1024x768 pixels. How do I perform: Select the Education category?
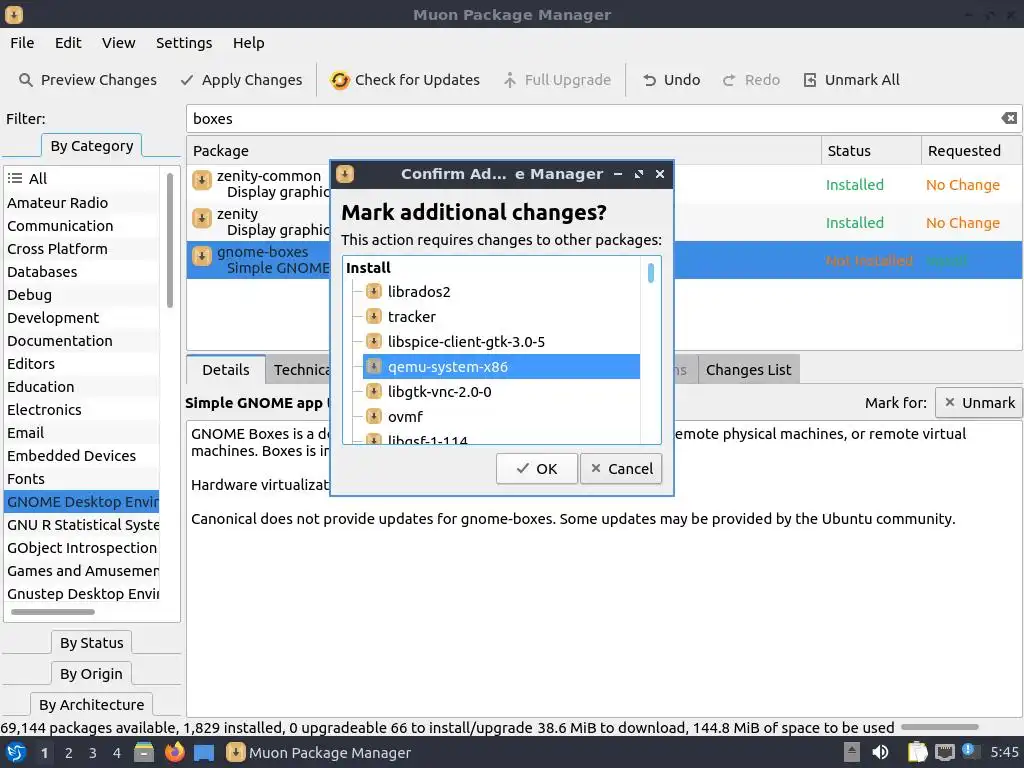(82, 387)
